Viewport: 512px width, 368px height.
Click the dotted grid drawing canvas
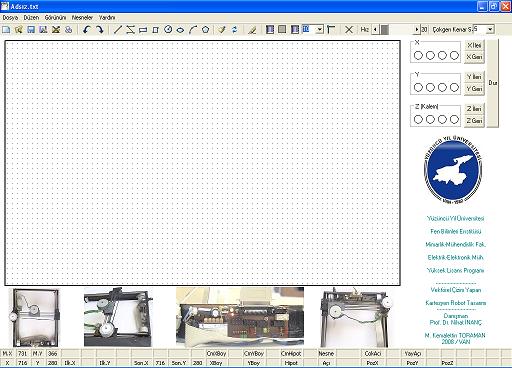[203, 163]
